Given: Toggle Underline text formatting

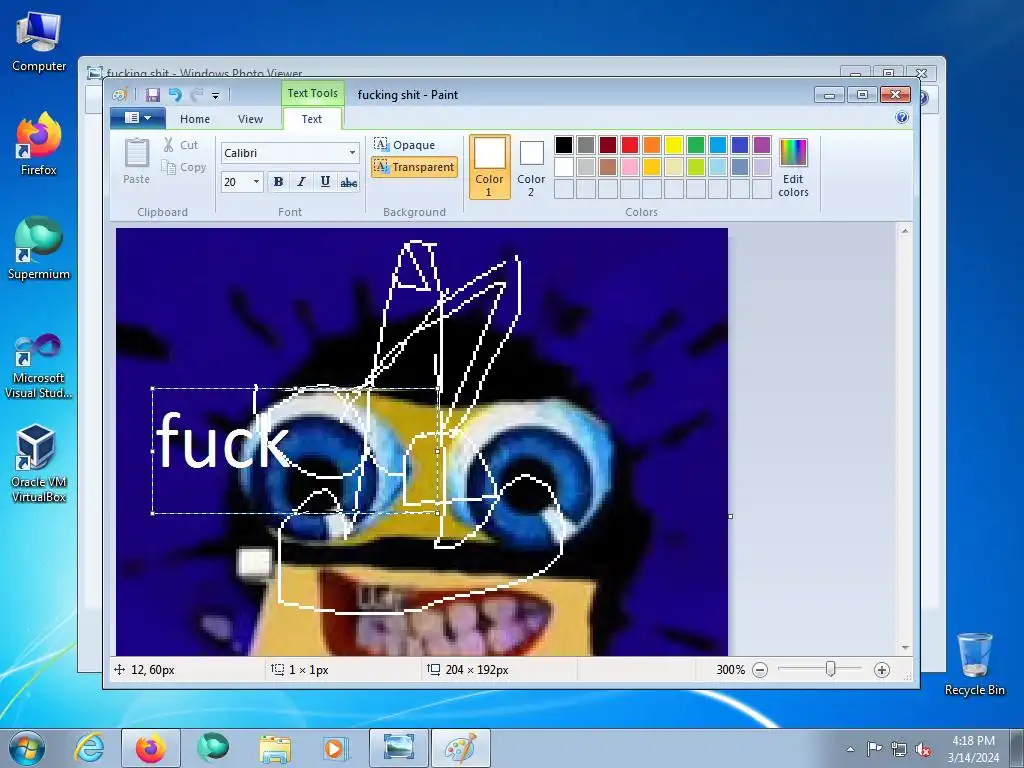Looking at the screenshot, I should click(325, 182).
